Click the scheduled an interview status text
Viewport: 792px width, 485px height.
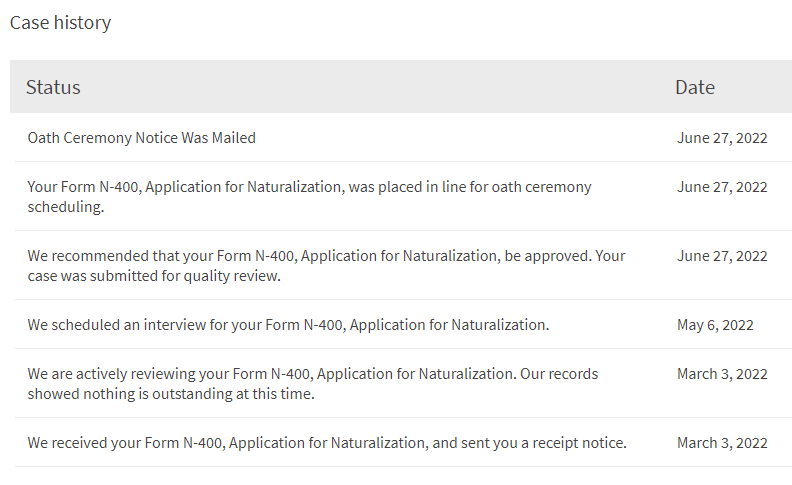tap(288, 324)
